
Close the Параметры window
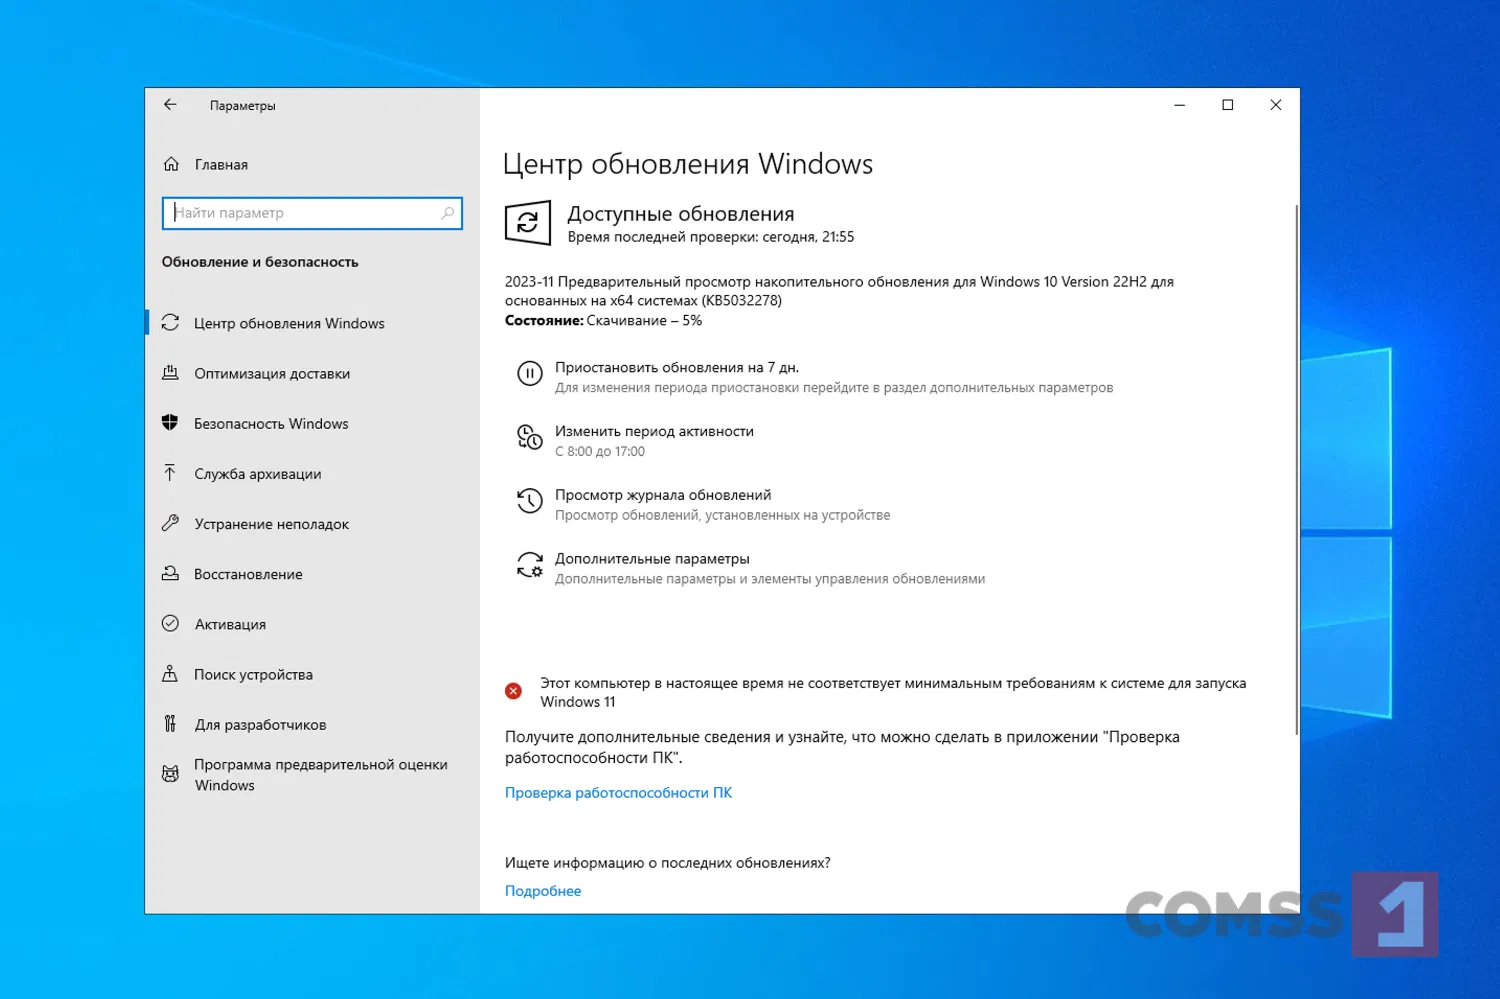[1276, 105]
